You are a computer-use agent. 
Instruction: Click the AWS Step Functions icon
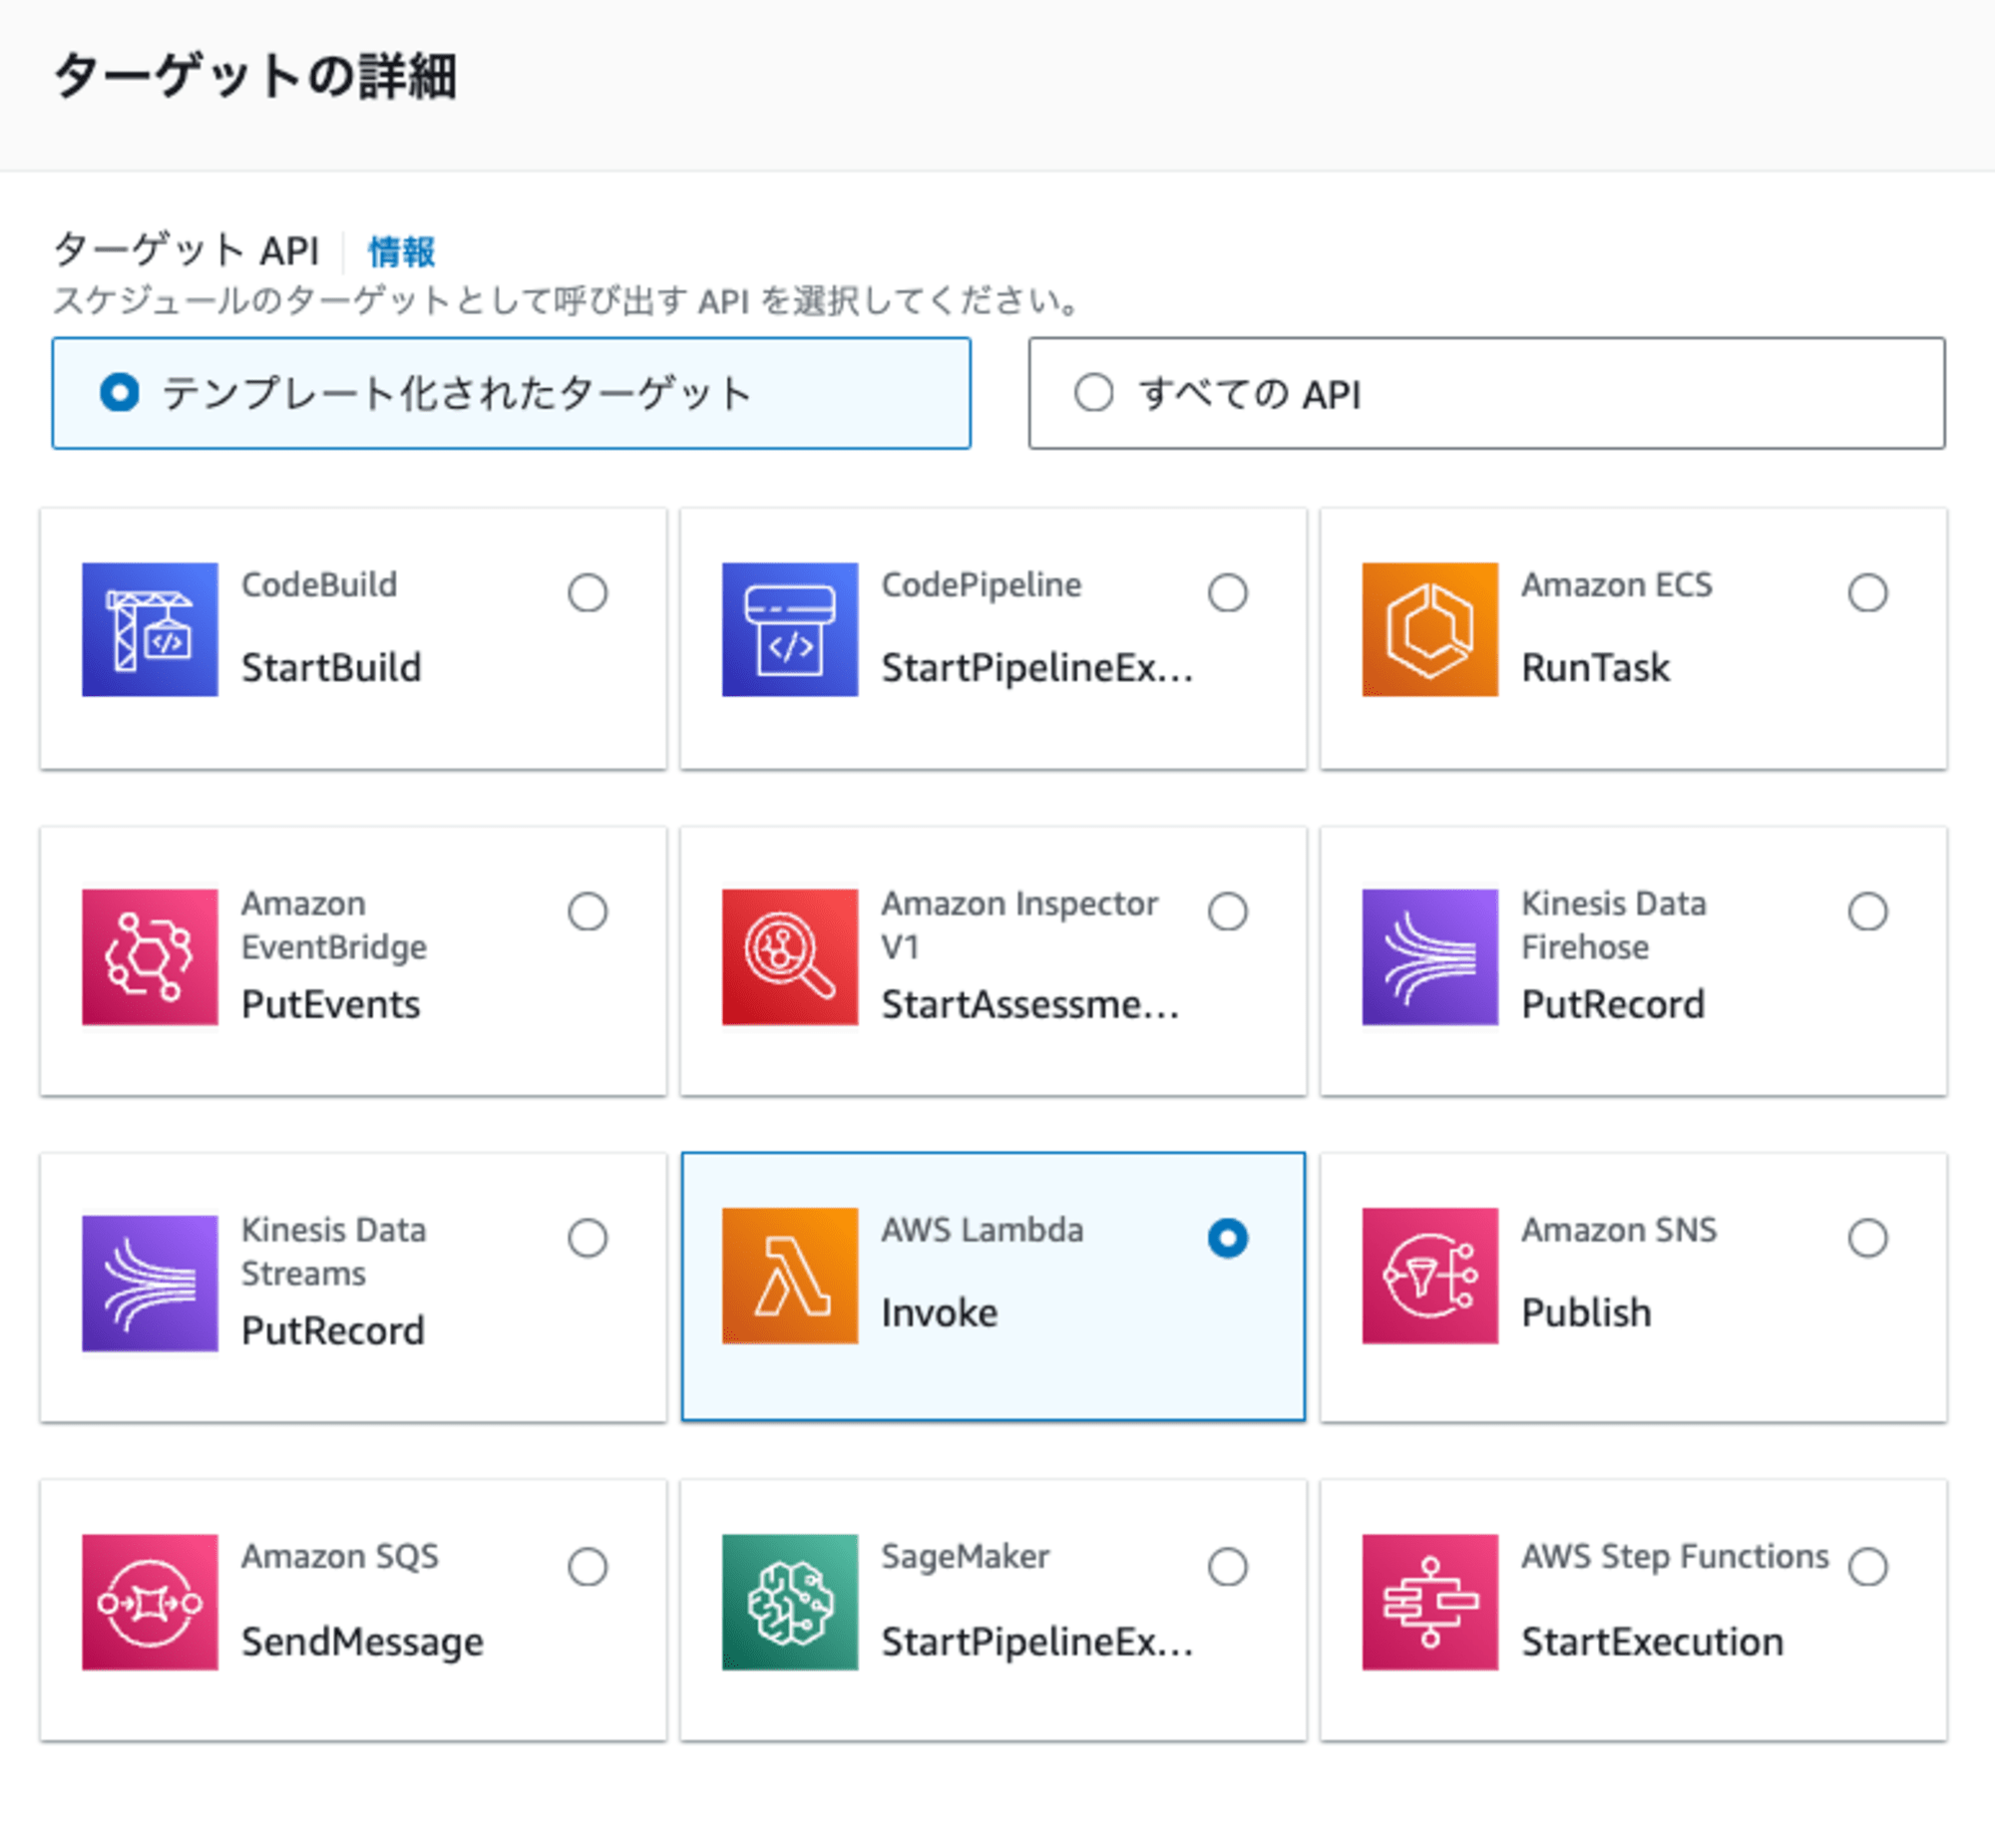[x=1430, y=1602]
